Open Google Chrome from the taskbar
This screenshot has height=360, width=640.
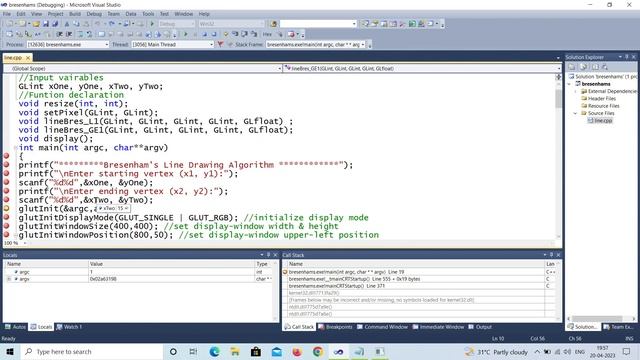click(x=318, y=351)
